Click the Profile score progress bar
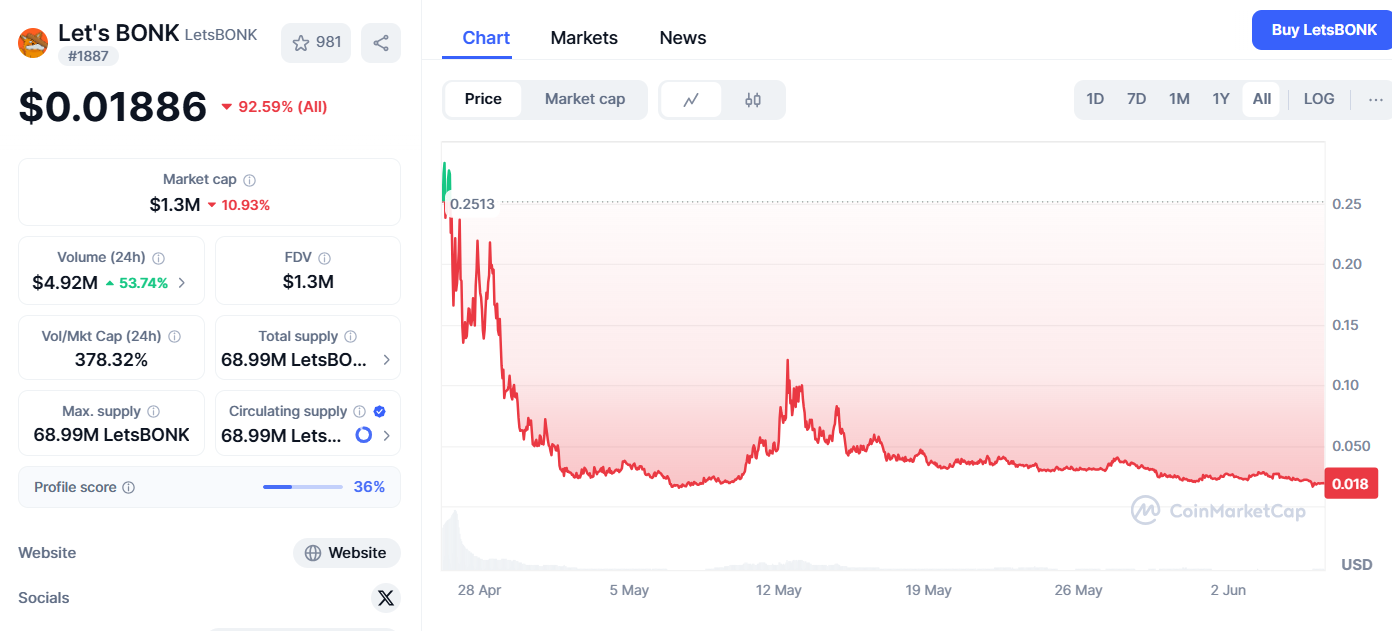This screenshot has height=631, width=1392. [303, 487]
